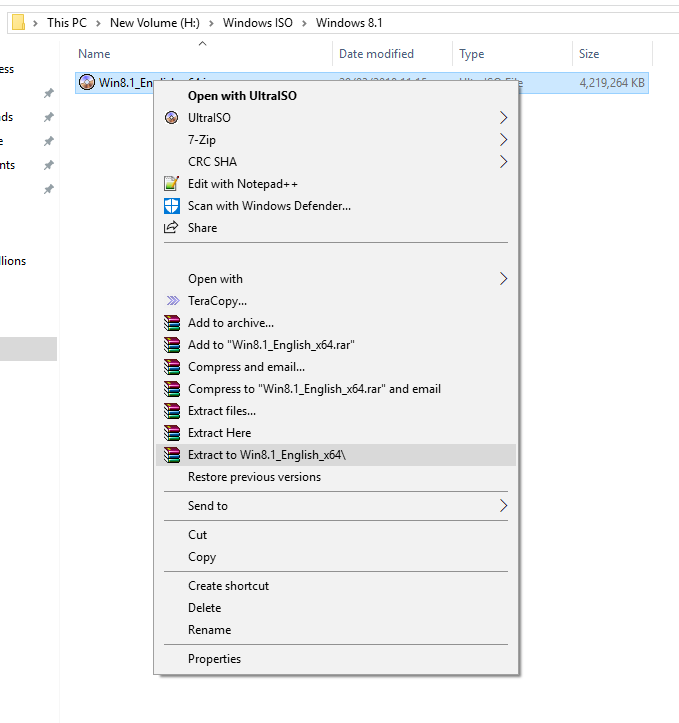Select Compress and email option
The image size is (679, 723).
coord(246,367)
